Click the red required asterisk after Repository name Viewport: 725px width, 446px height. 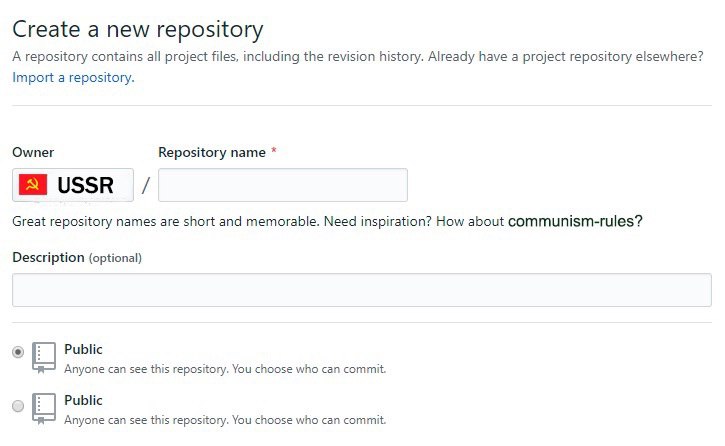[274, 151]
